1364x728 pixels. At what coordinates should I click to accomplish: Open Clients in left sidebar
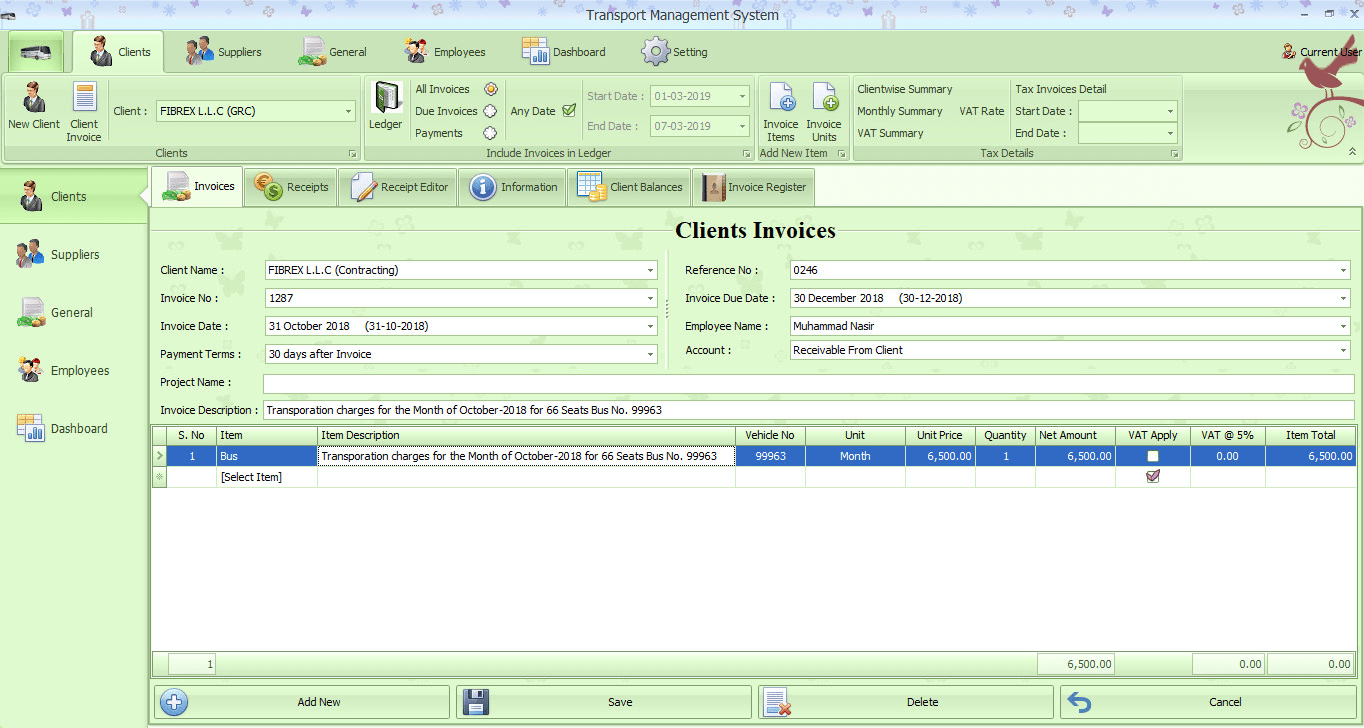pyautogui.click(x=74, y=197)
